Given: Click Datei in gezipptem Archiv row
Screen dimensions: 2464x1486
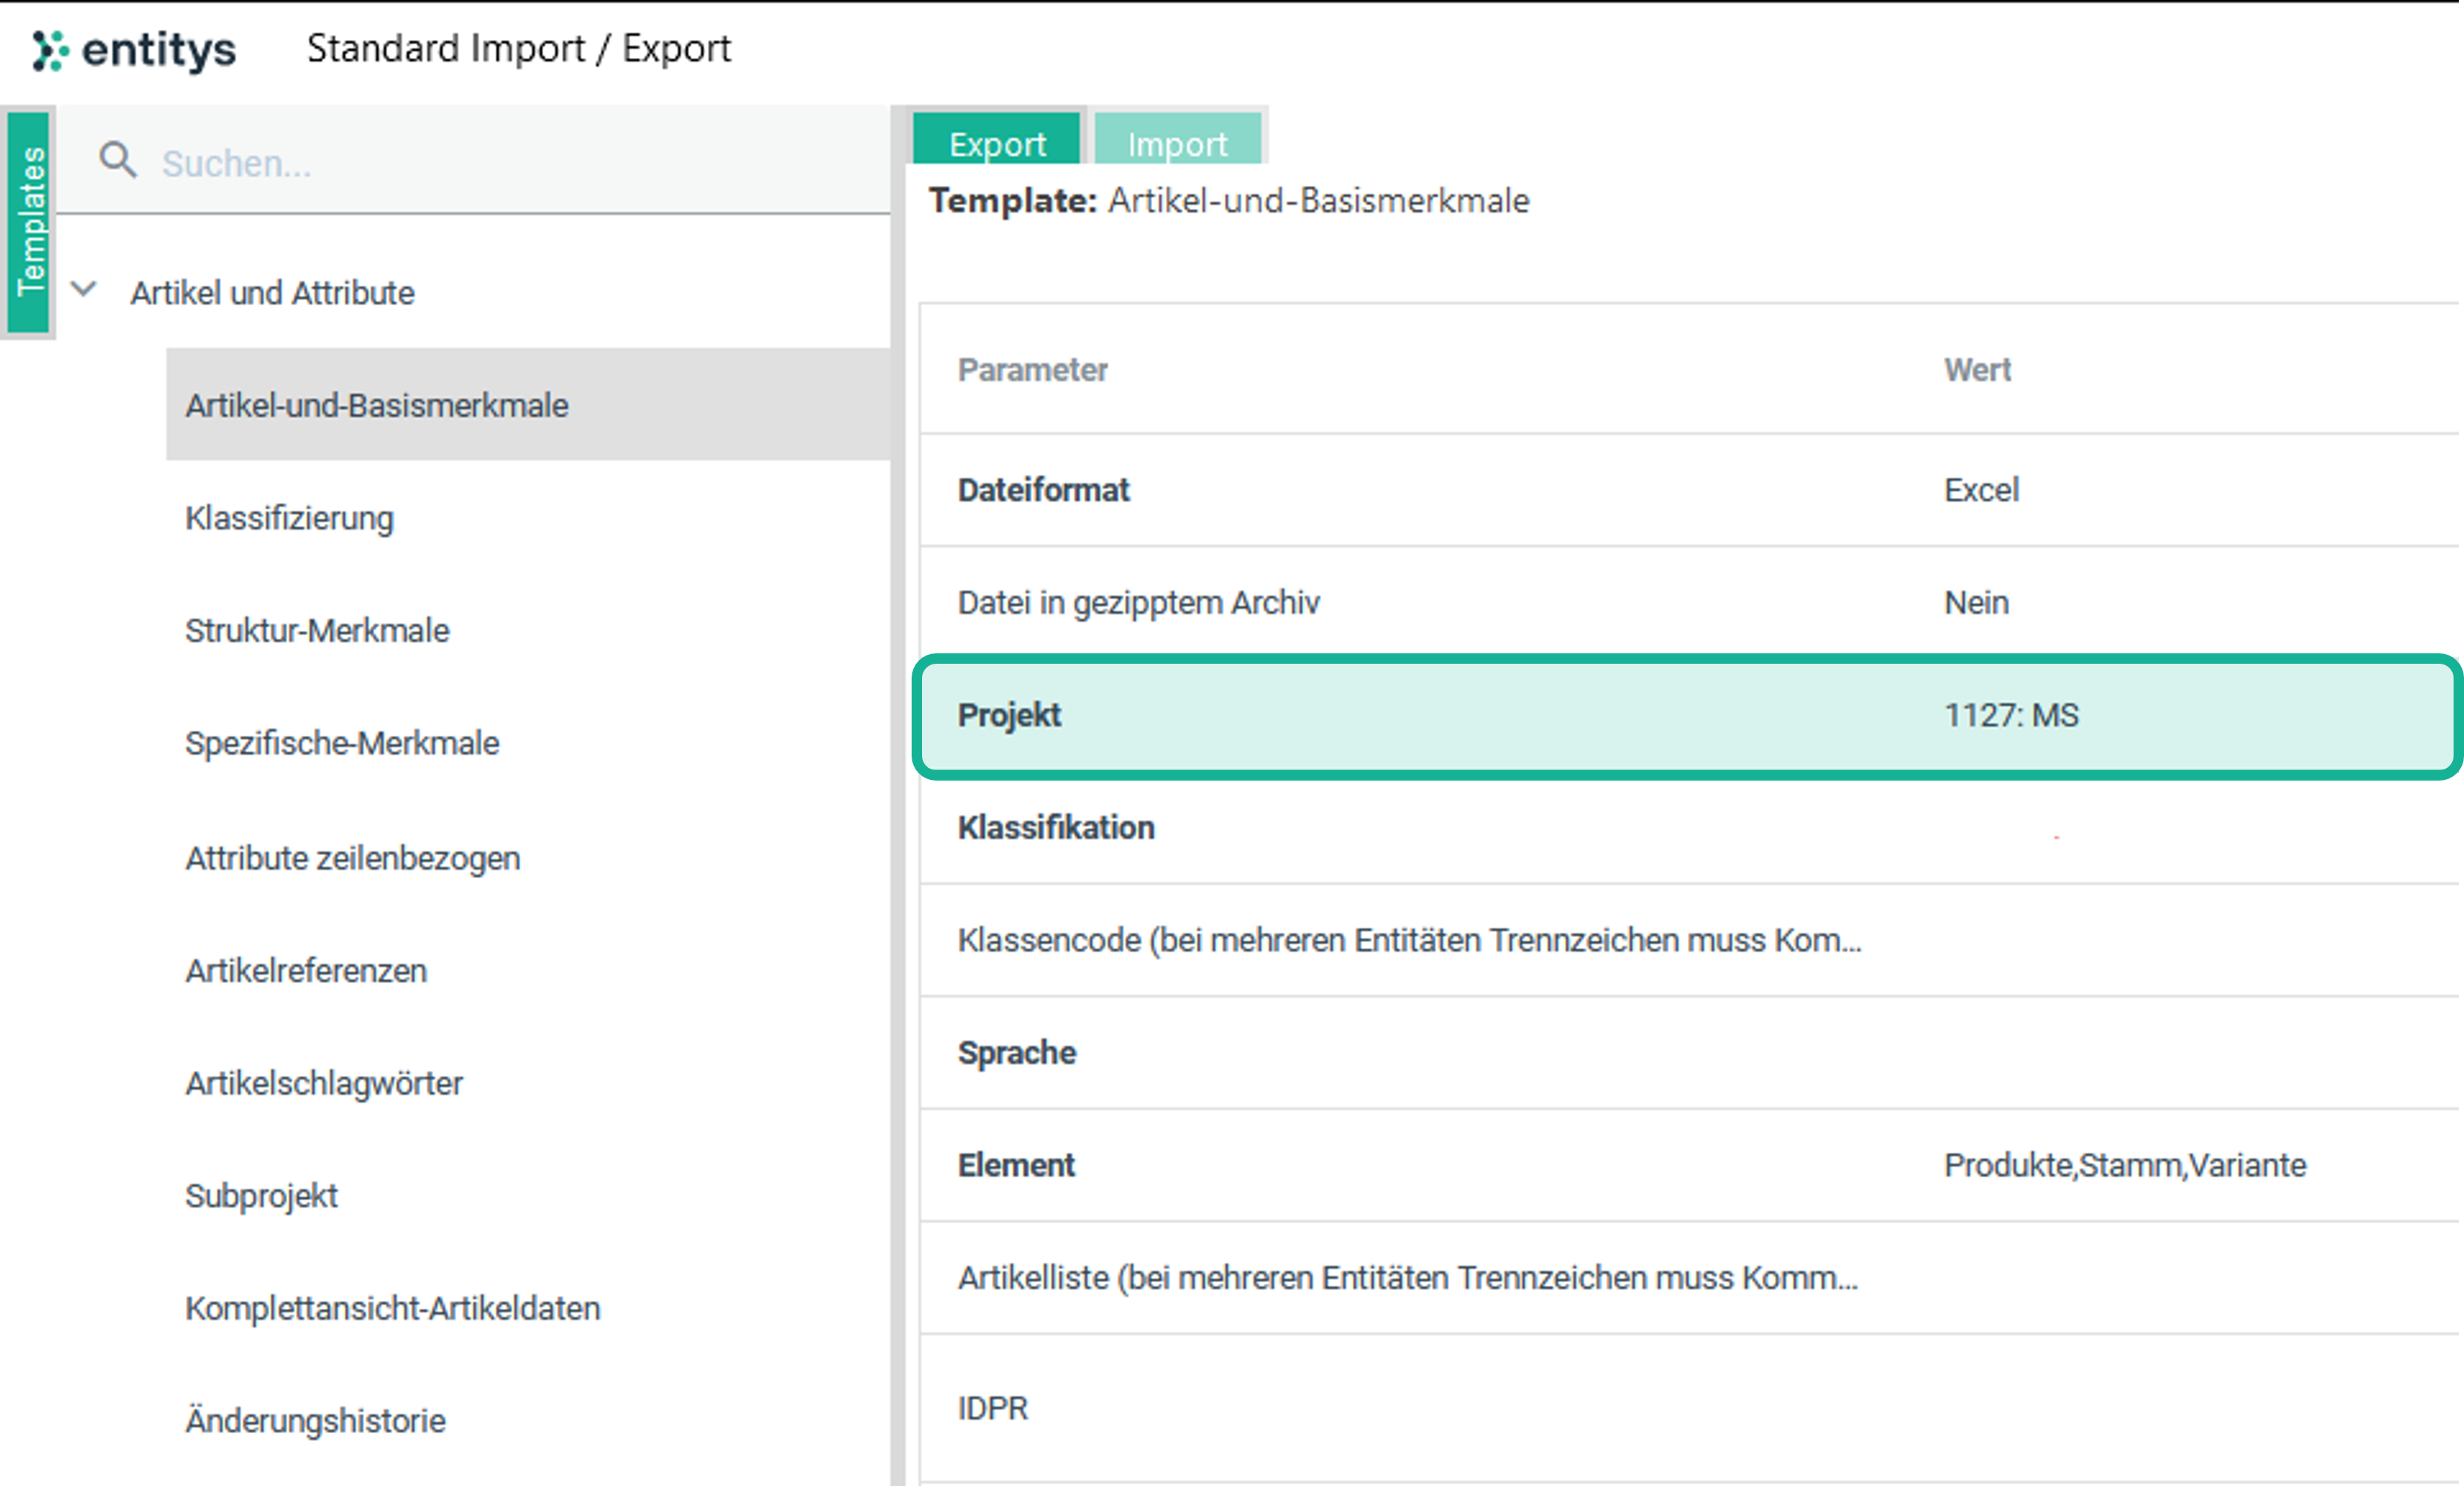Looking at the screenshot, I should point(1689,602).
